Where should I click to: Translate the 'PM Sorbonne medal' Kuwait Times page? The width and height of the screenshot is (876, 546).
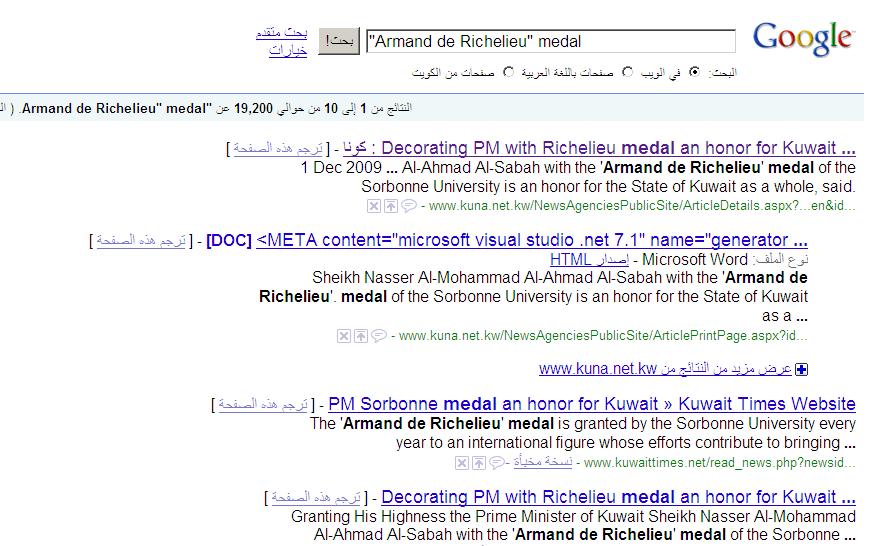point(263,404)
